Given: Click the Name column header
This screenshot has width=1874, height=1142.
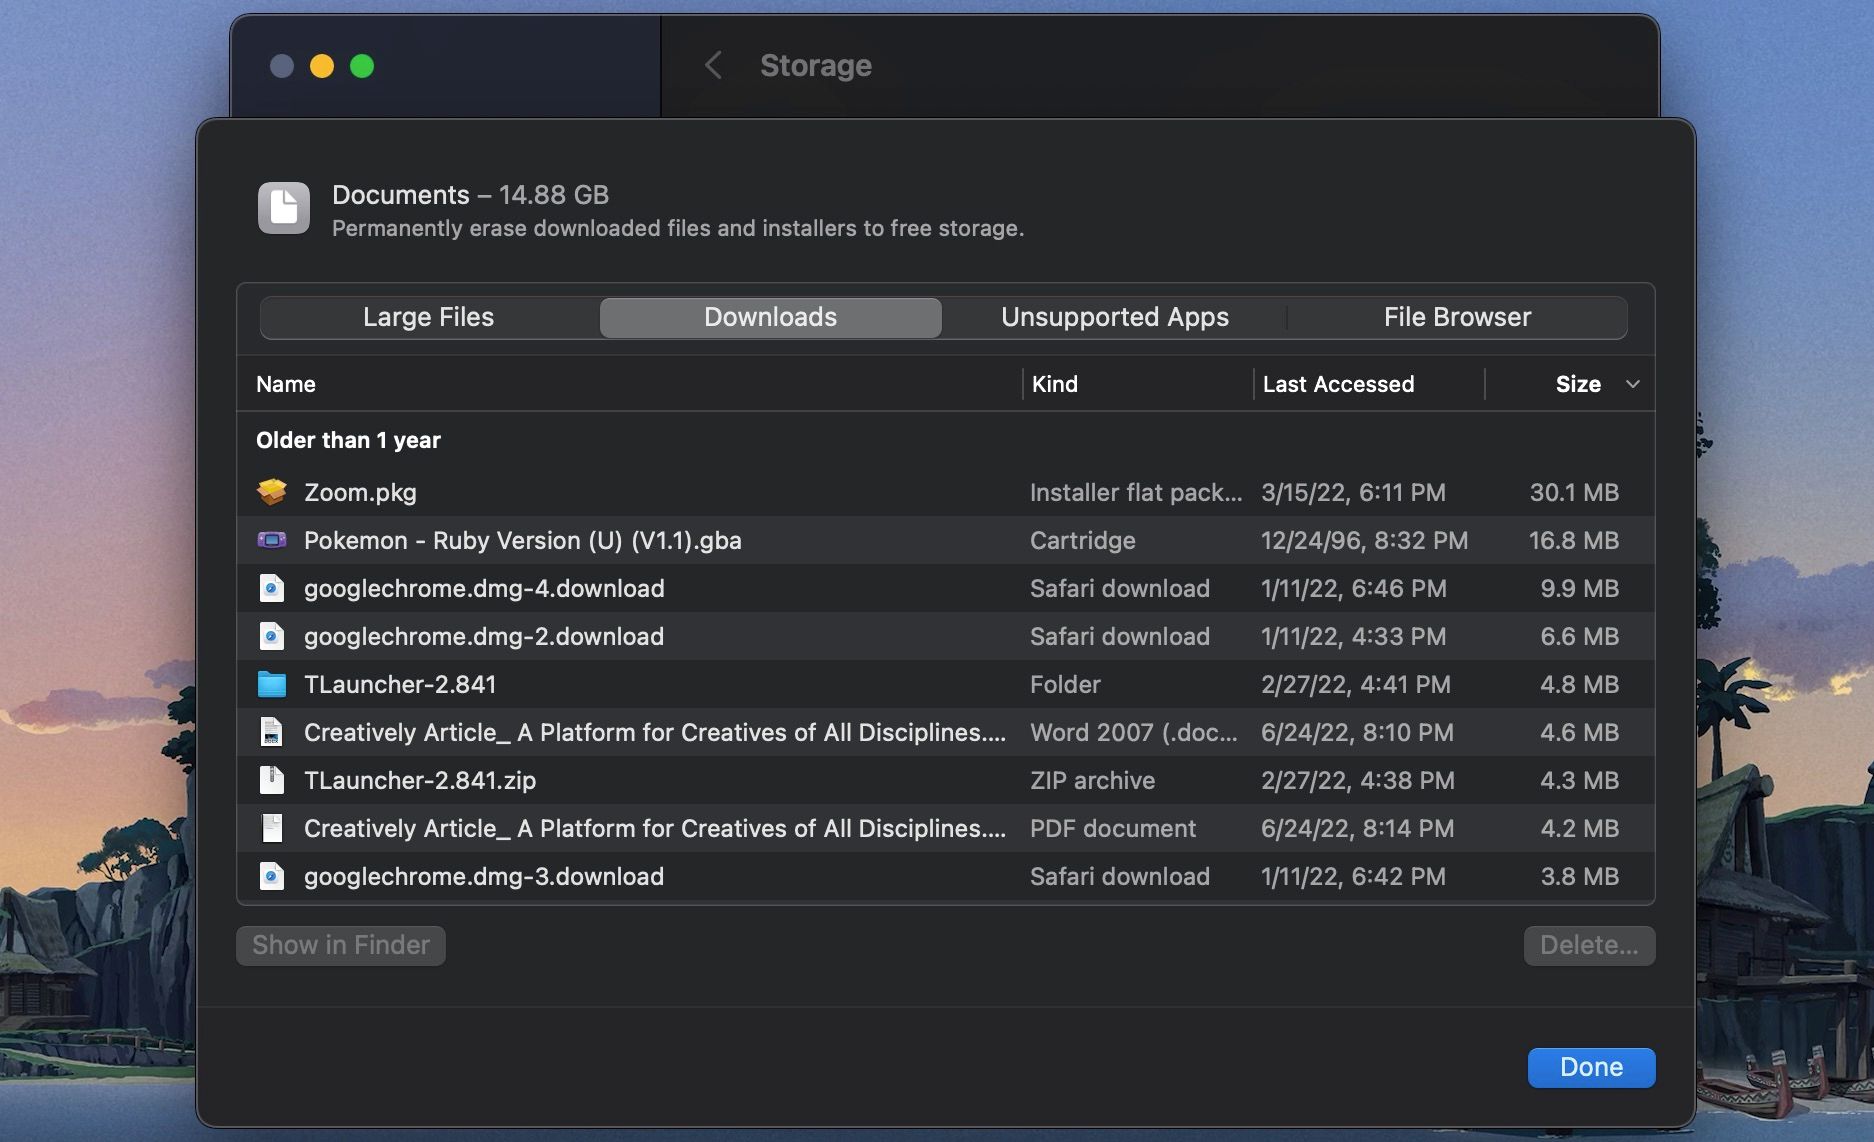Looking at the screenshot, I should [x=286, y=383].
